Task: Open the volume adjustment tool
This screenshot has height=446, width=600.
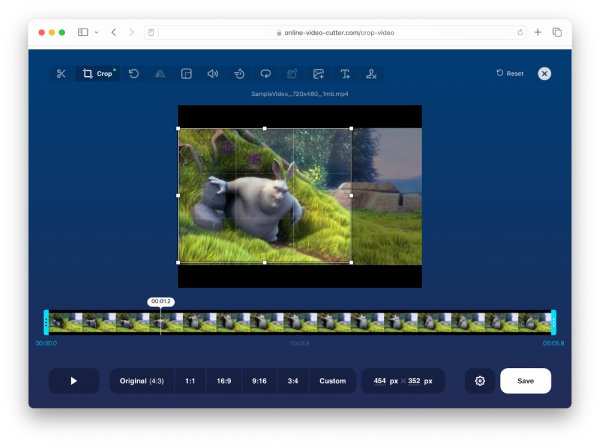Action: pyautogui.click(x=212, y=74)
